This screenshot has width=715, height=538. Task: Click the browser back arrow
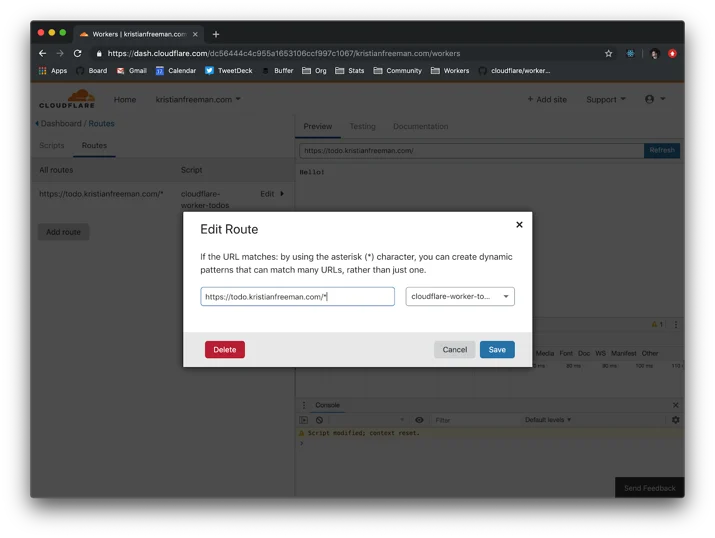click(x=42, y=53)
